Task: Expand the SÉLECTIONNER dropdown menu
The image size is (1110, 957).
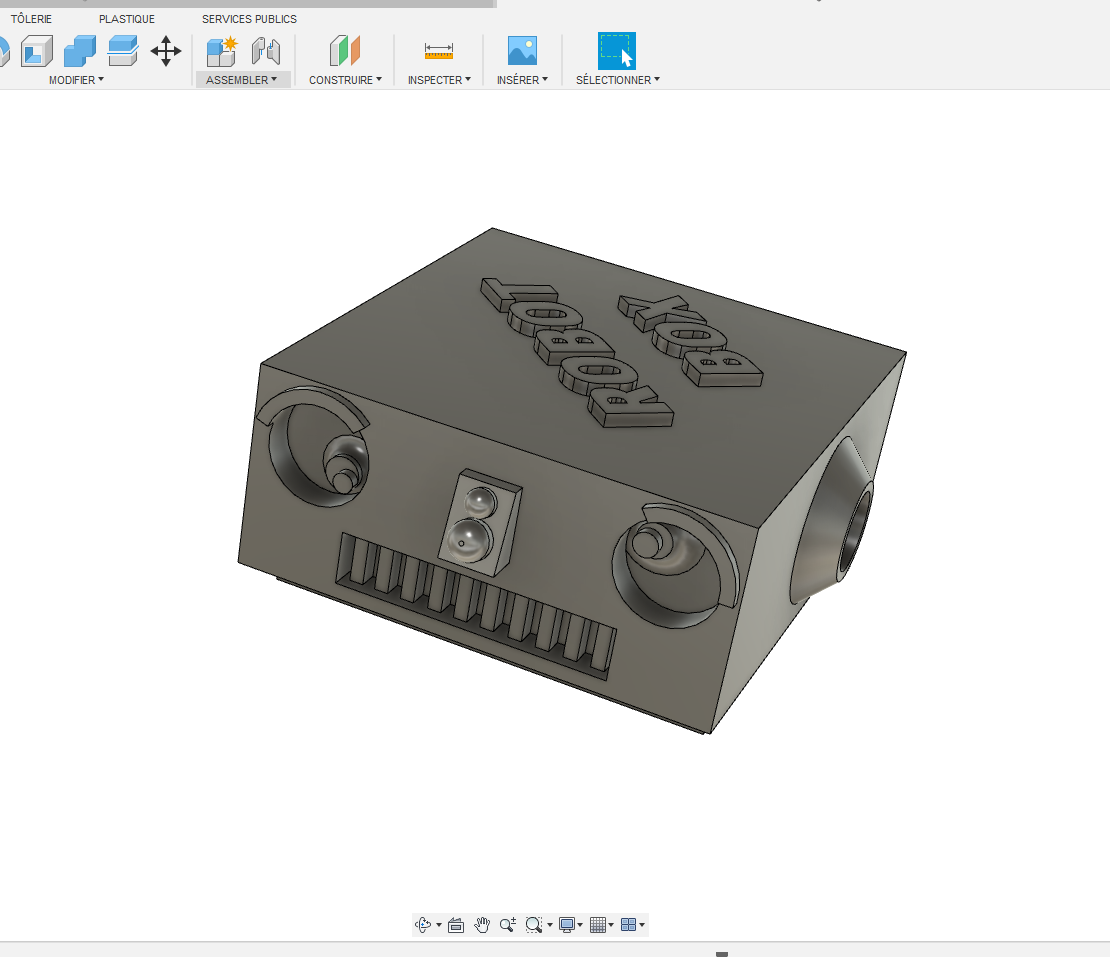Action: (618, 80)
